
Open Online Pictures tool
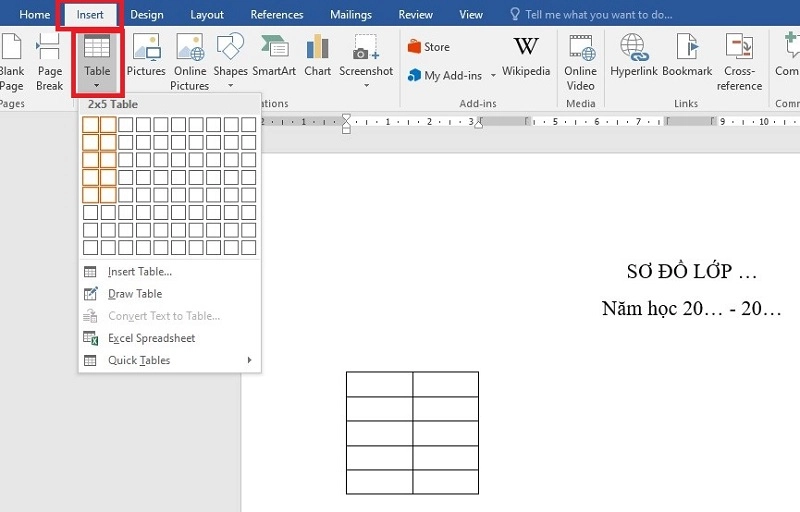point(189,60)
